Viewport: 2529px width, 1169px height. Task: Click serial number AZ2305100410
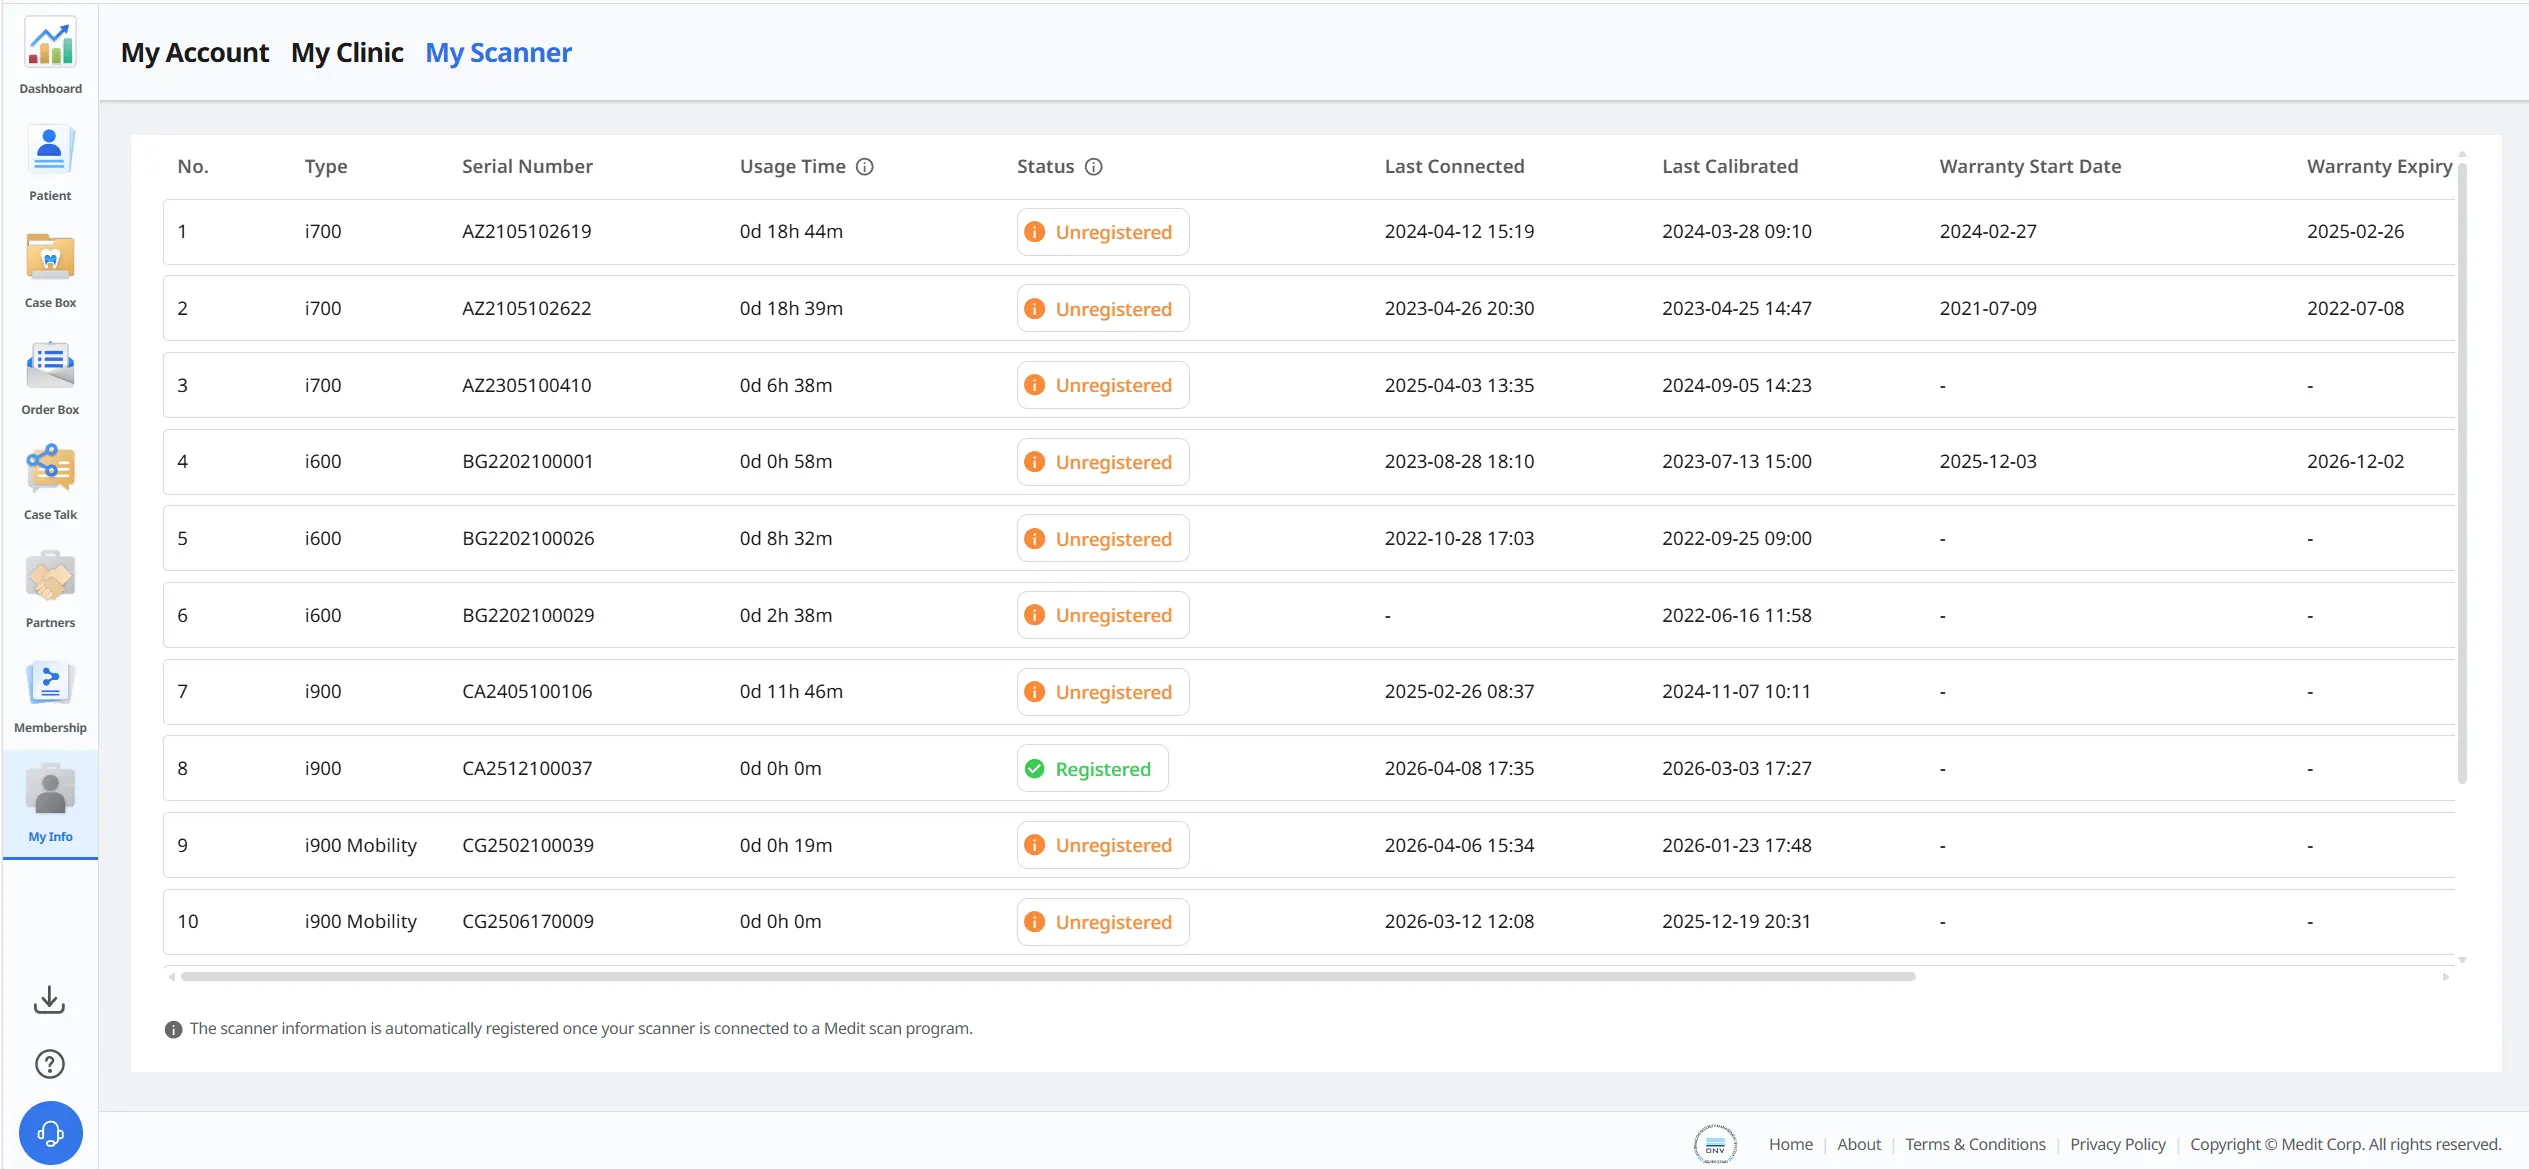pos(526,385)
